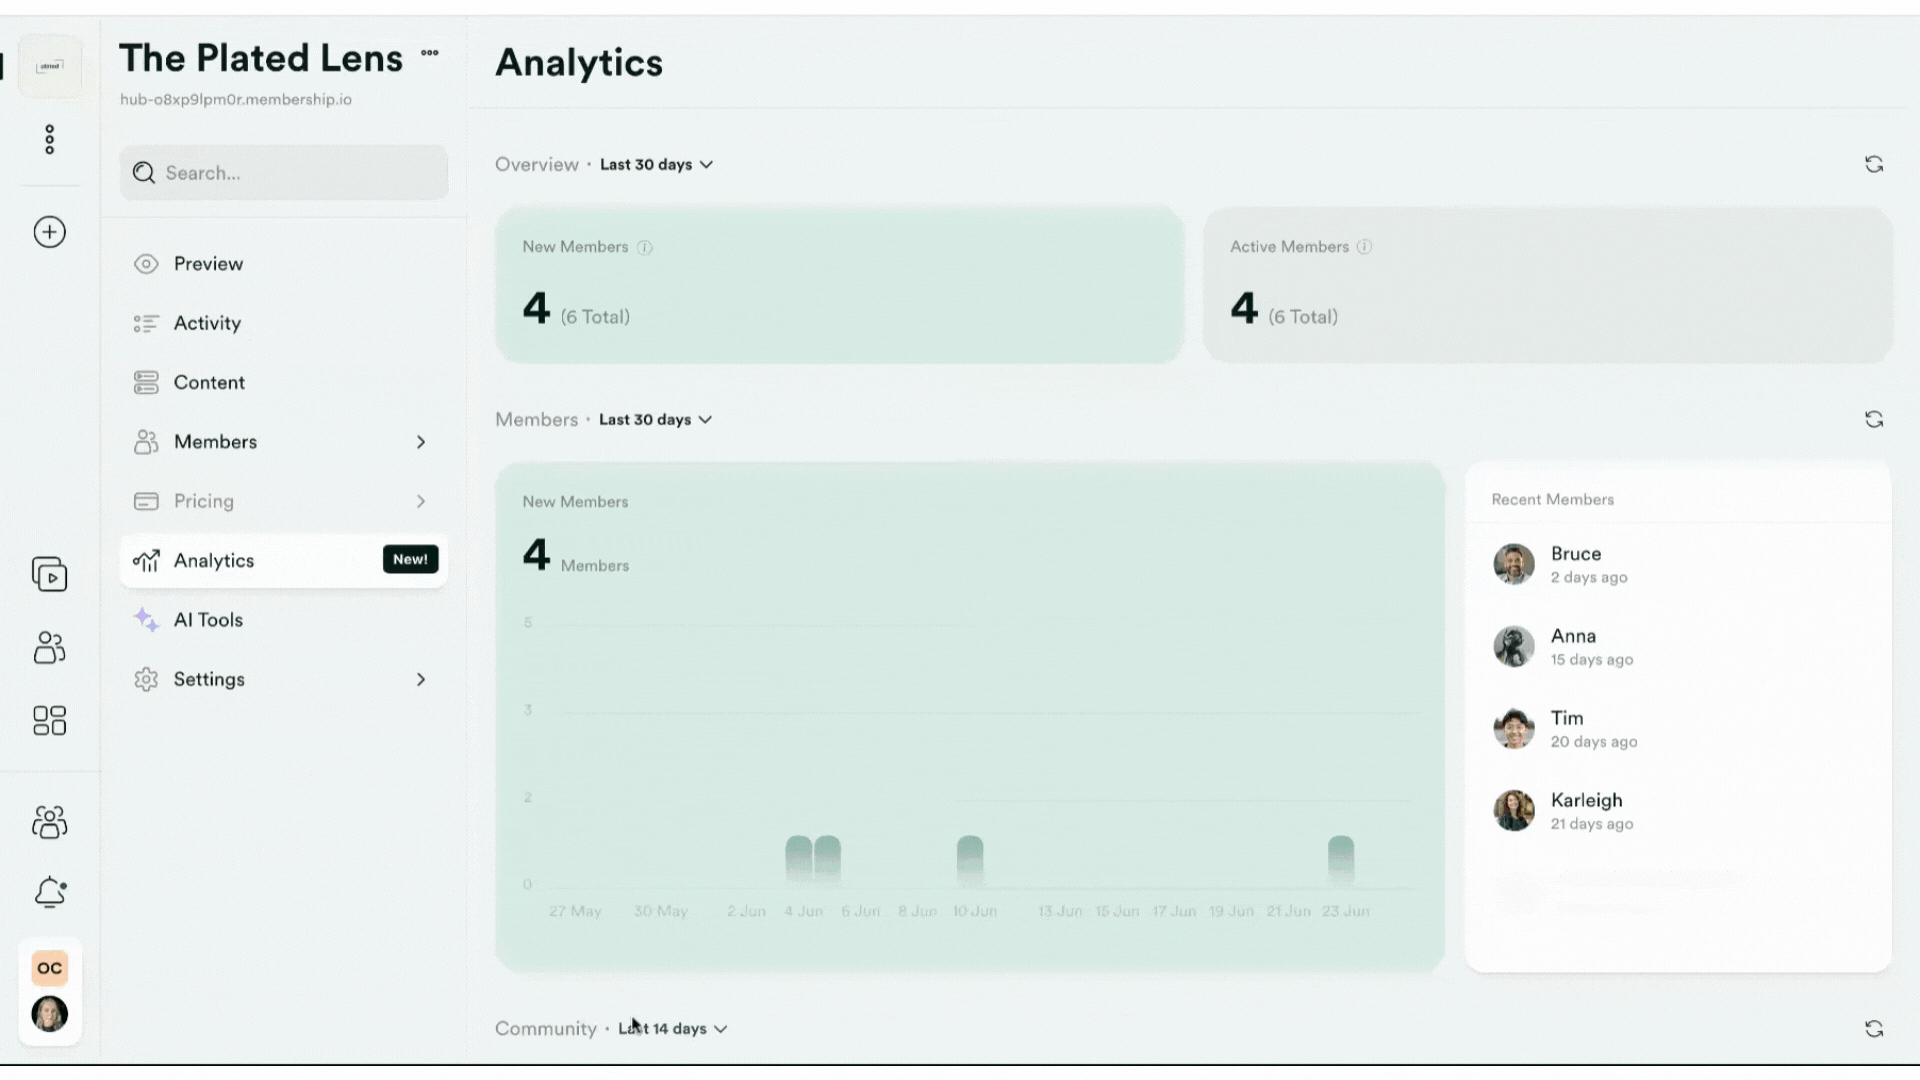Refresh the Community section
Viewport: 1920px width, 1080px height.
click(x=1874, y=1029)
